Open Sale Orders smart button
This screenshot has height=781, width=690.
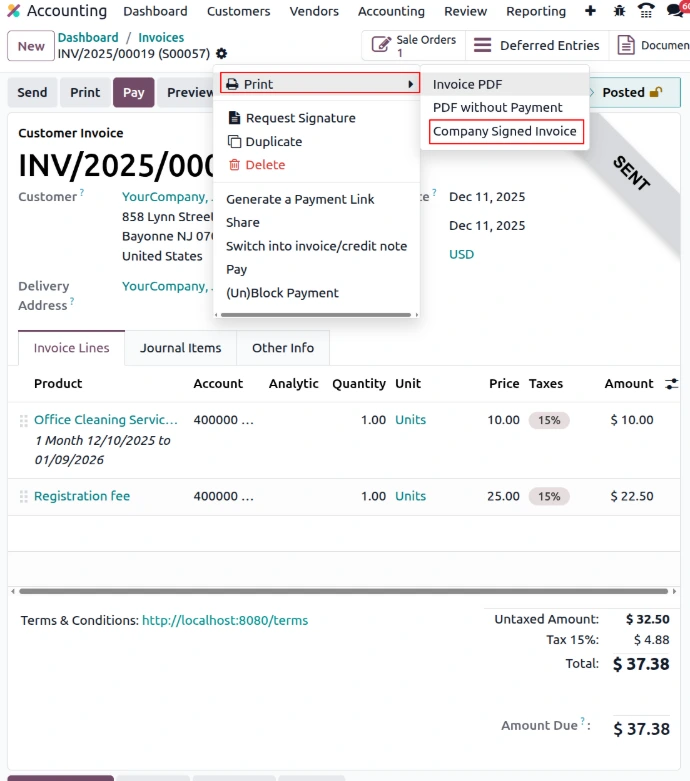(x=413, y=45)
